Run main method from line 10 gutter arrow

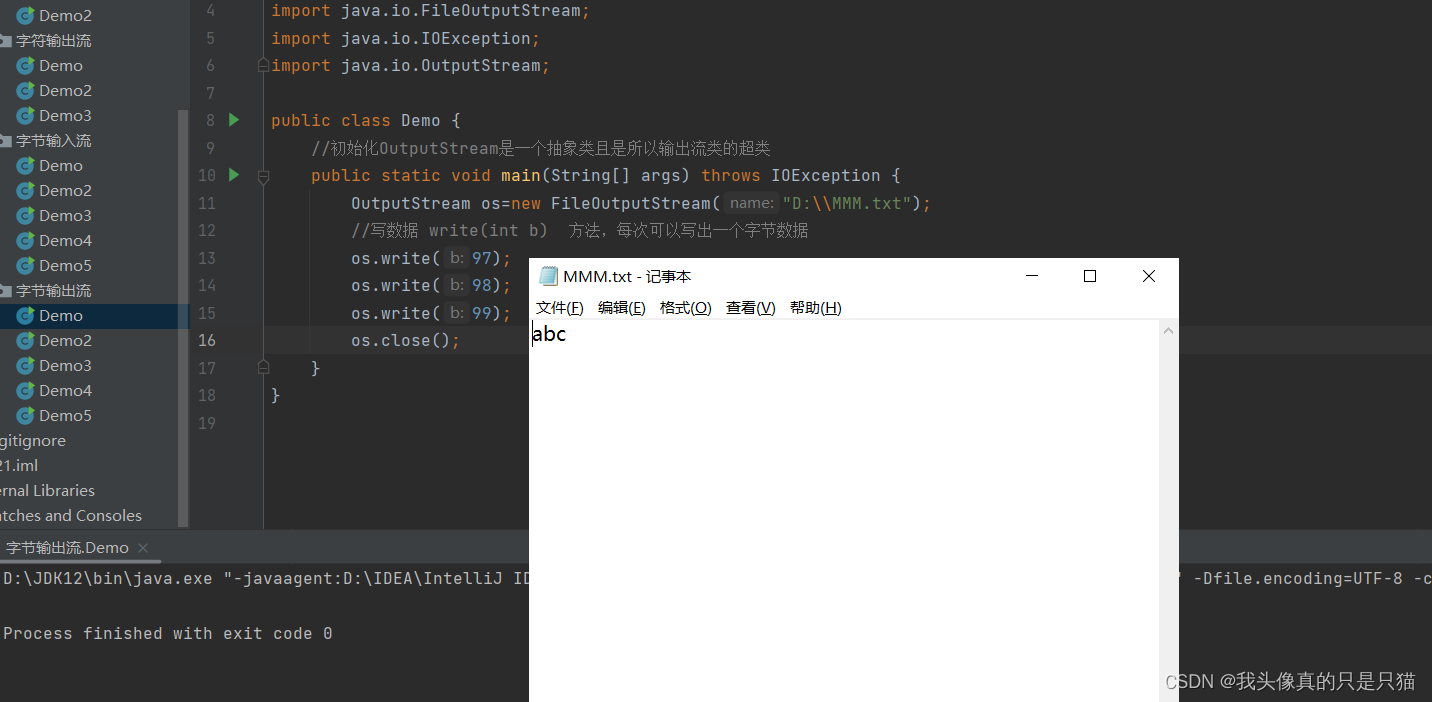tap(234, 175)
